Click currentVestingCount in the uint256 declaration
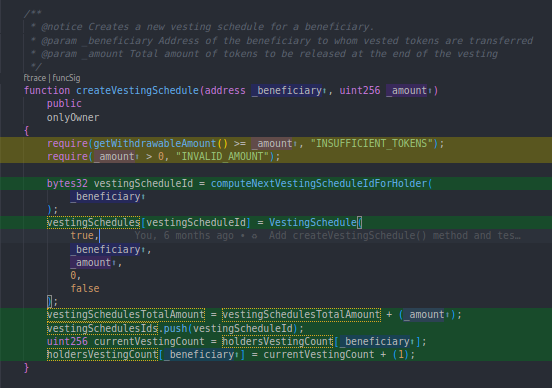This screenshot has height=388, width=552. tap(149, 342)
